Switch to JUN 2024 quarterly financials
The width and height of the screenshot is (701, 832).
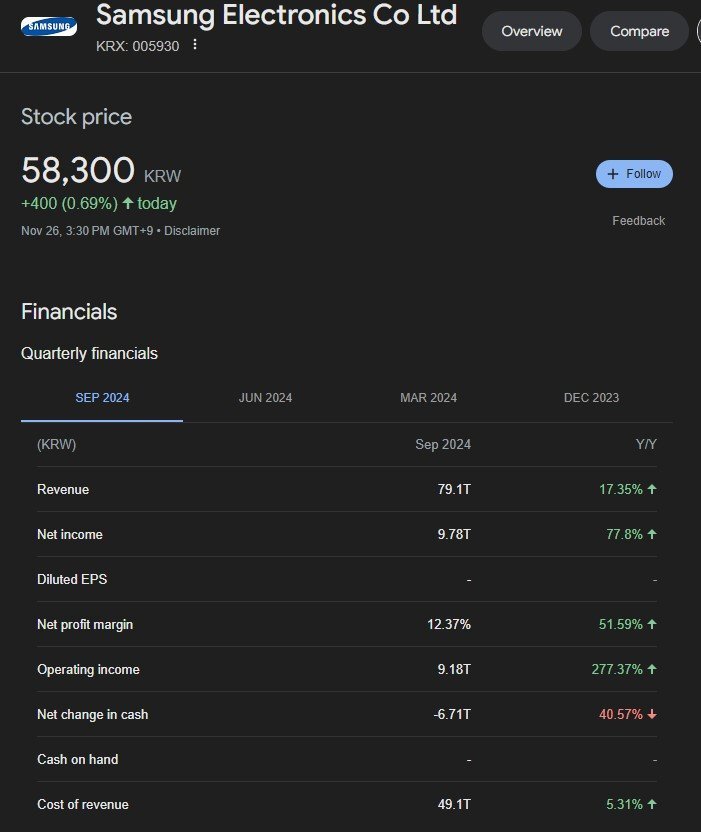click(x=265, y=398)
